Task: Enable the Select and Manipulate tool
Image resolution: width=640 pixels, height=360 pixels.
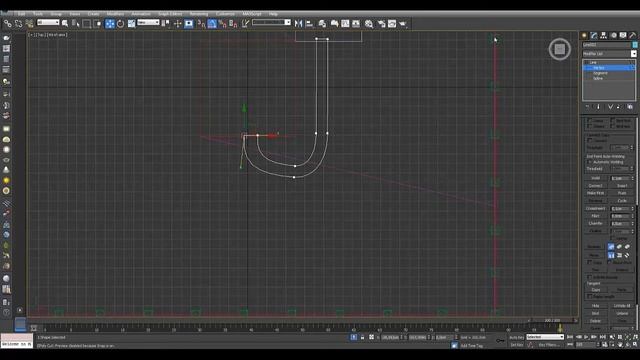Action: click(178, 24)
